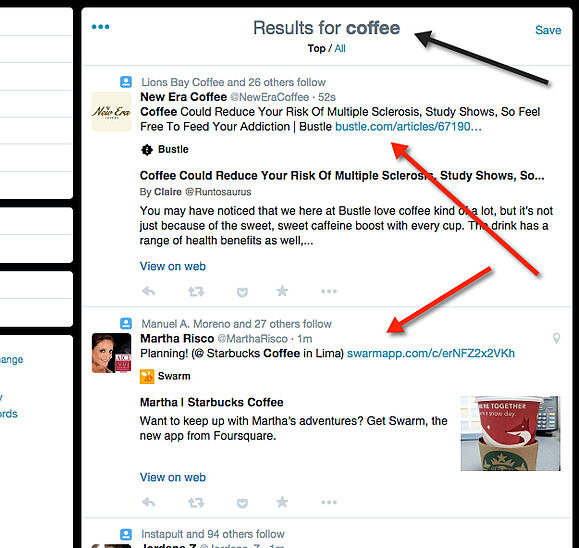Image resolution: width=579 pixels, height=548 pixels.
Task: Click 'Manuel A. Moreno and 27 others follow'
Action: pyautogui.click(x=237, y=324)
